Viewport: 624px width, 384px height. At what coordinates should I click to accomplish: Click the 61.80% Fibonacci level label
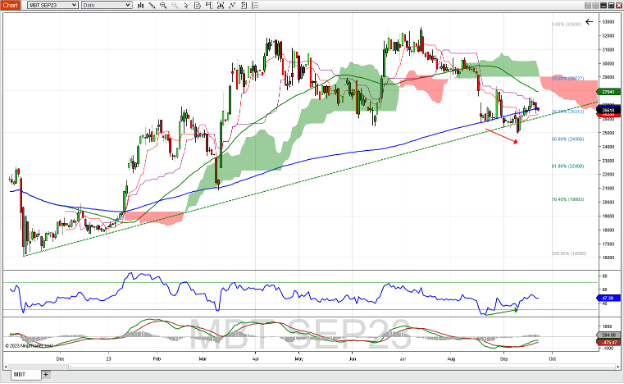pyautogui.click(x=568, y=166)
